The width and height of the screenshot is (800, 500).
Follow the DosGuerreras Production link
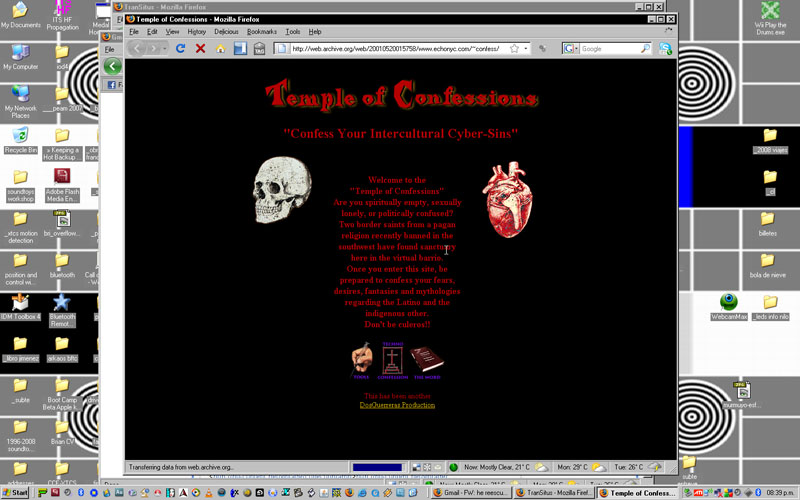397,405
